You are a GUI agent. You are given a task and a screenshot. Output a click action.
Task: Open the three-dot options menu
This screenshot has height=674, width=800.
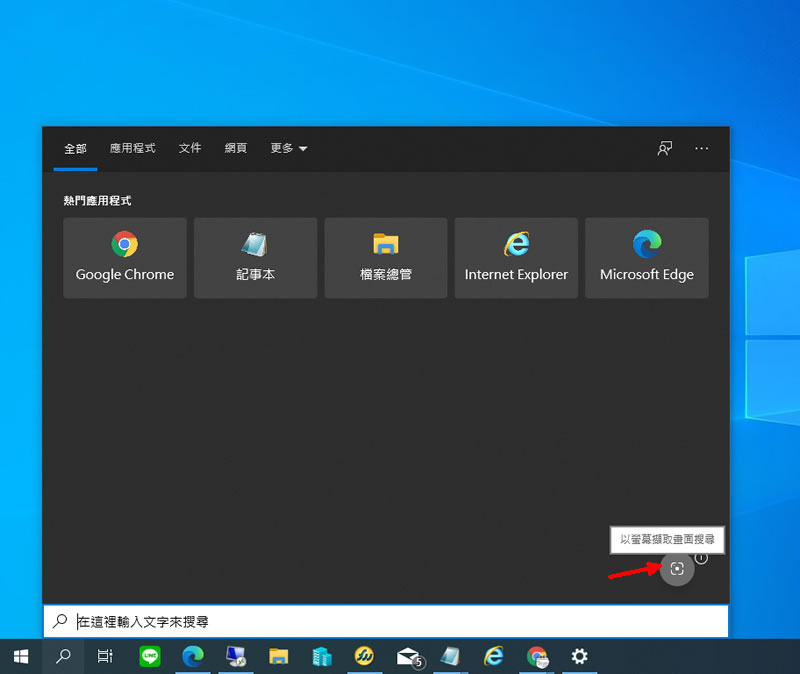pos(701,148)
